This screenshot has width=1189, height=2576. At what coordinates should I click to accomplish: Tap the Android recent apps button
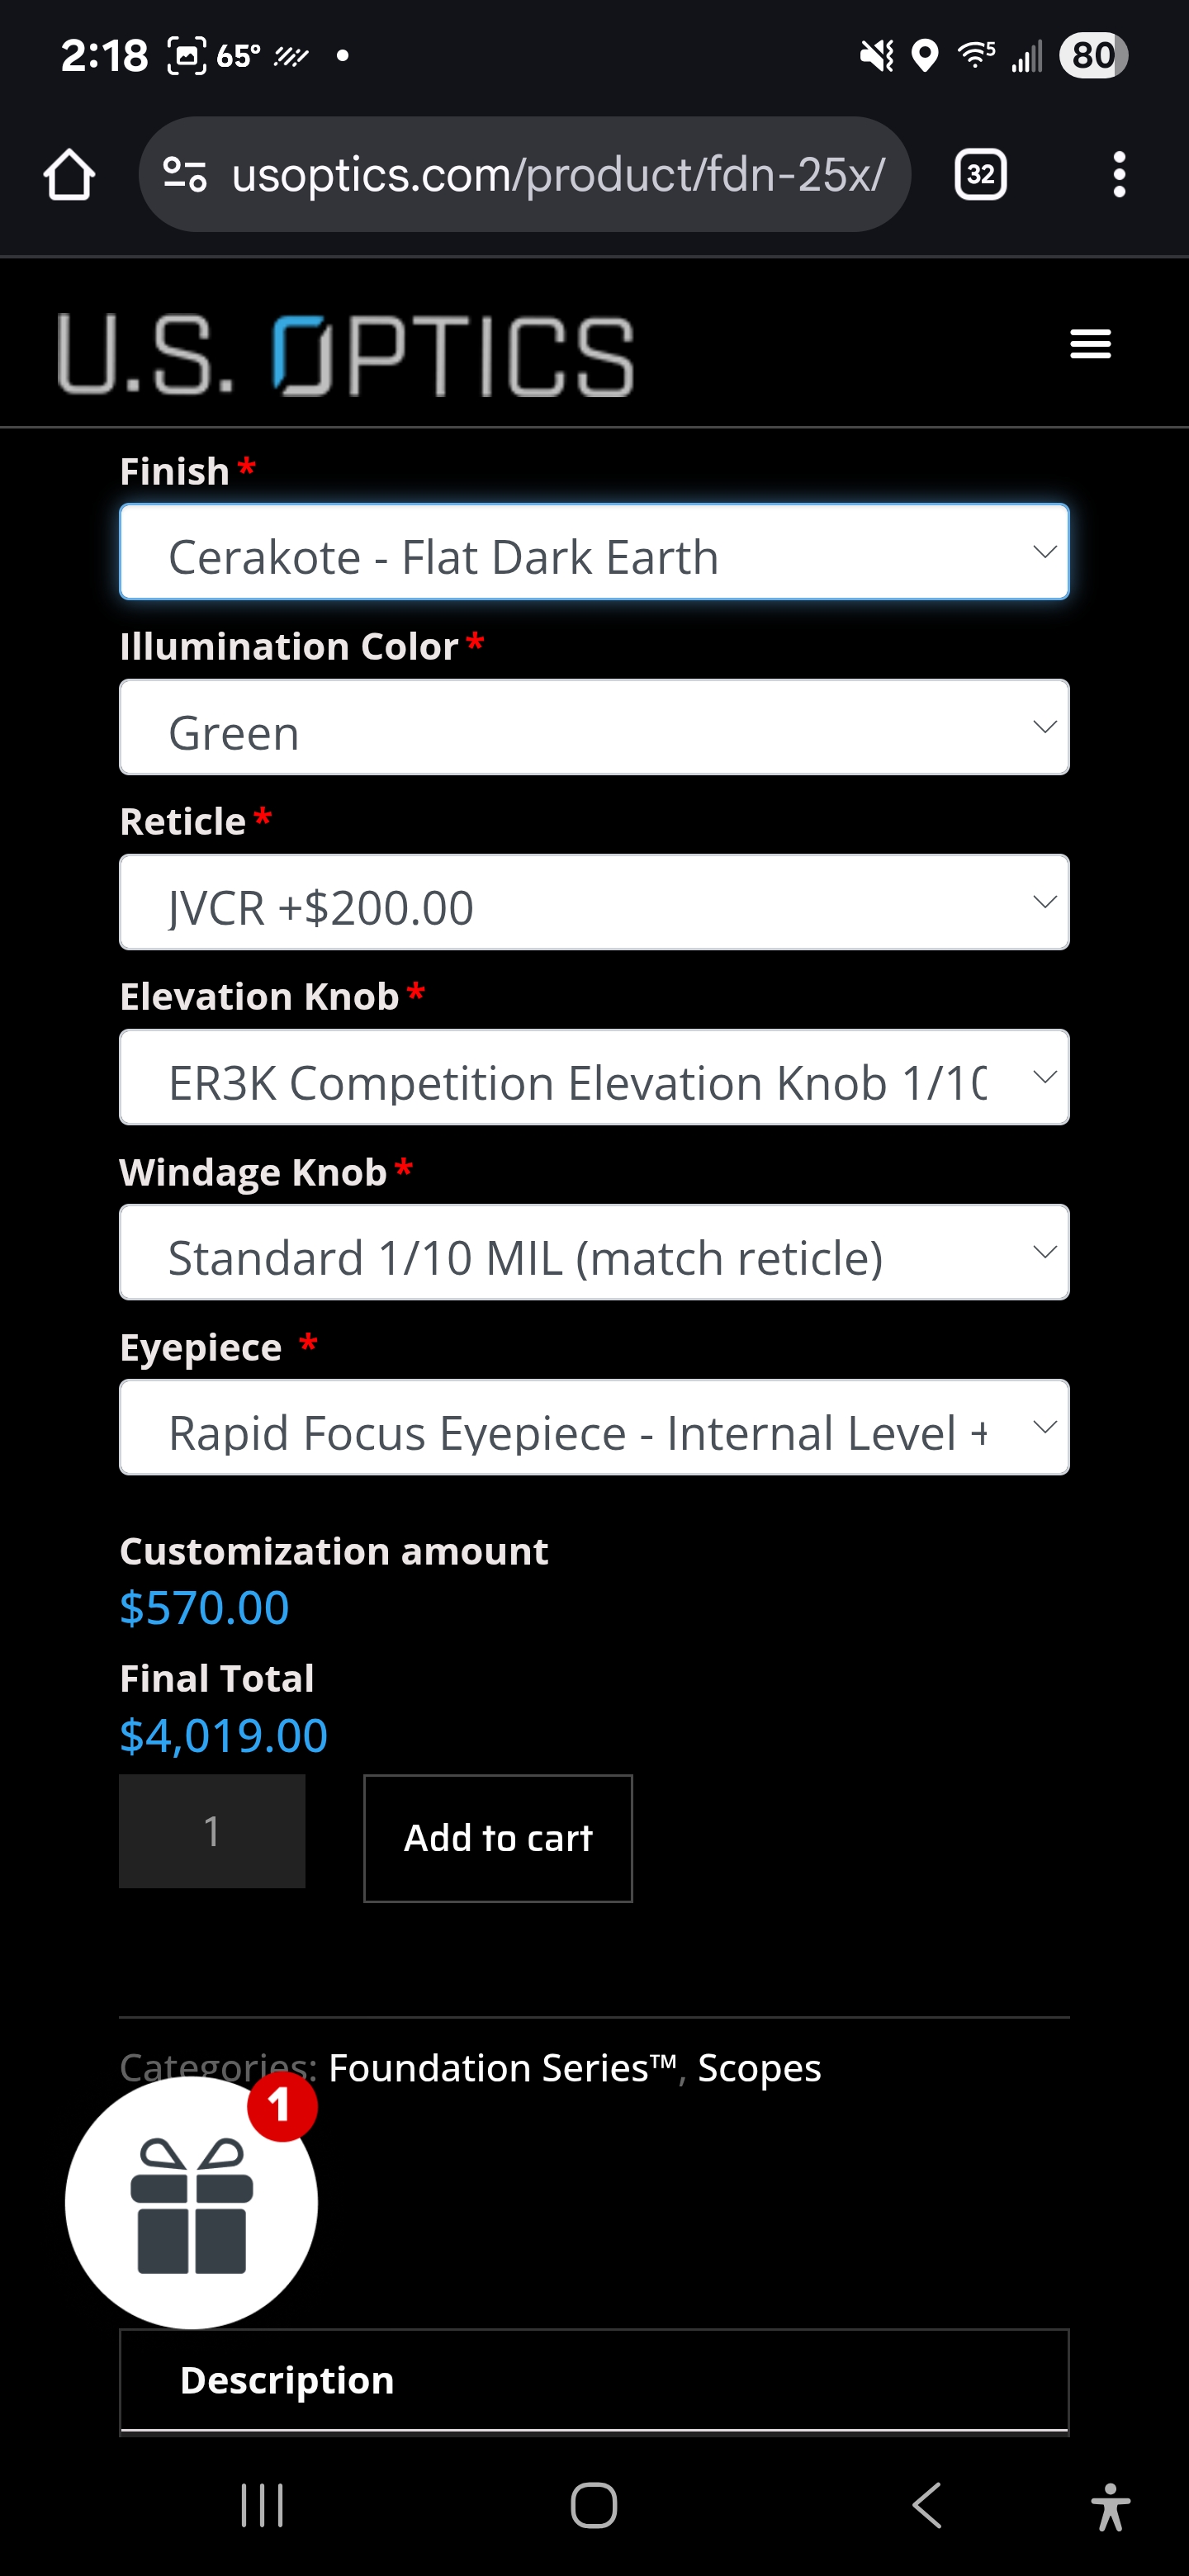[x=262, y=2505]
